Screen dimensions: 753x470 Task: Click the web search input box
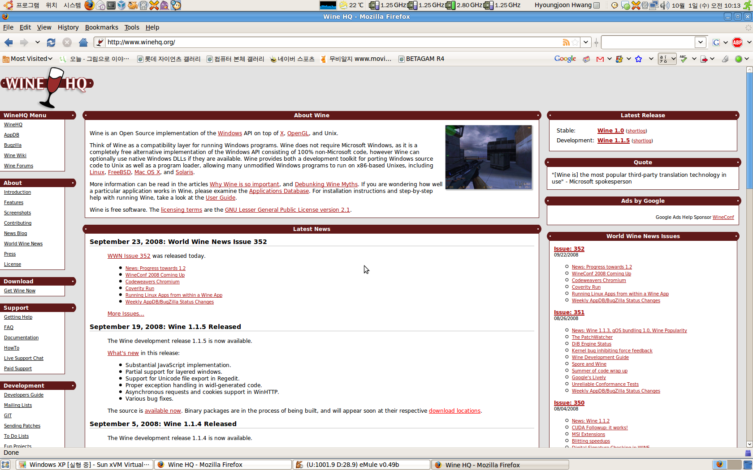pyautogui.click(x=648, y=42)
